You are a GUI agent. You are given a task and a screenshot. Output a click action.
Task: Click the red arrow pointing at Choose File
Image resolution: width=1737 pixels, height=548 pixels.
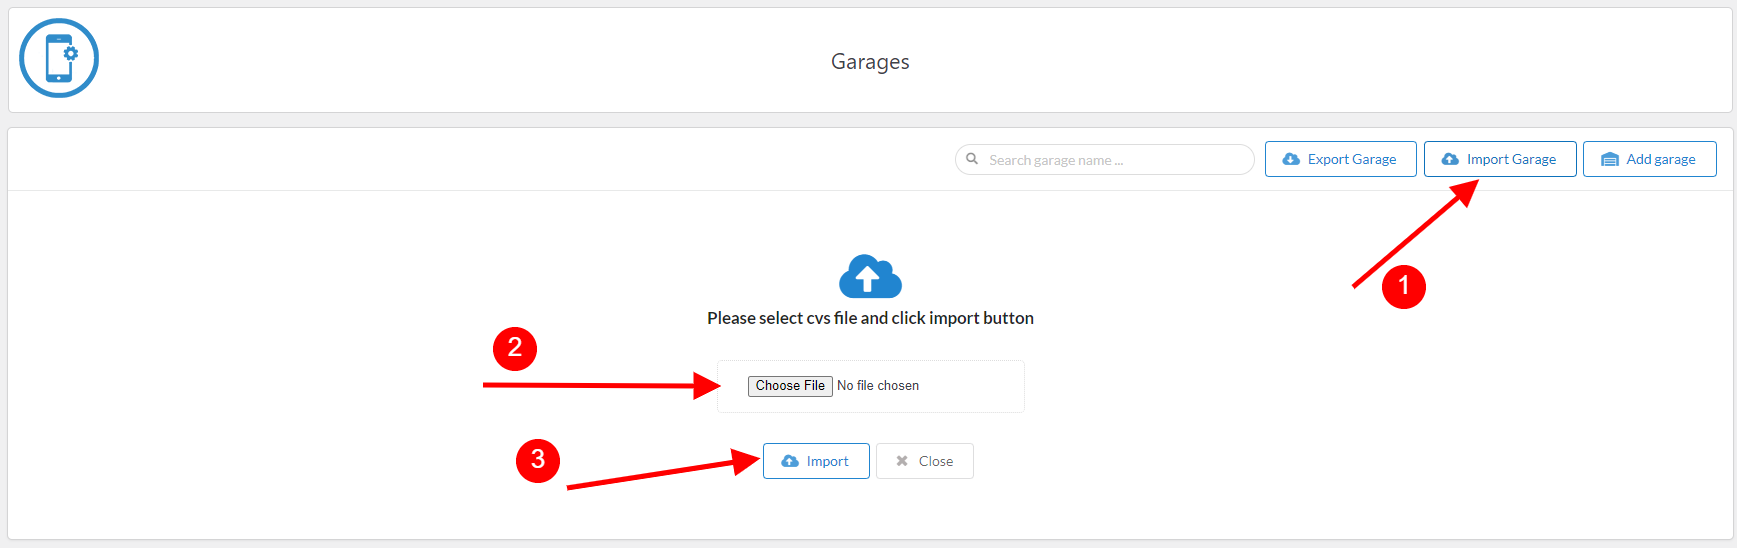tap(600, 385)
